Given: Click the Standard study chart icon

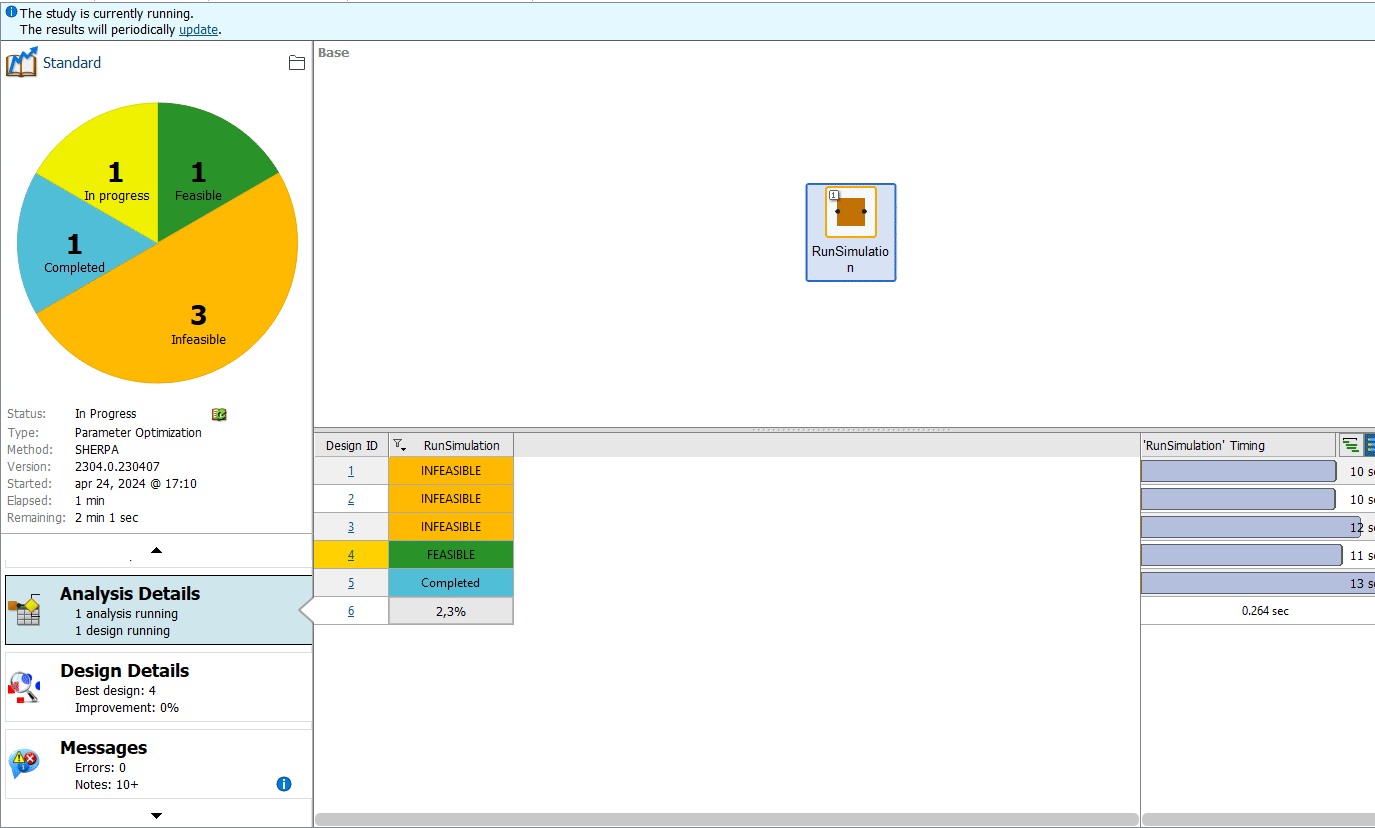Looking at the screenshot, I should 22,62.
